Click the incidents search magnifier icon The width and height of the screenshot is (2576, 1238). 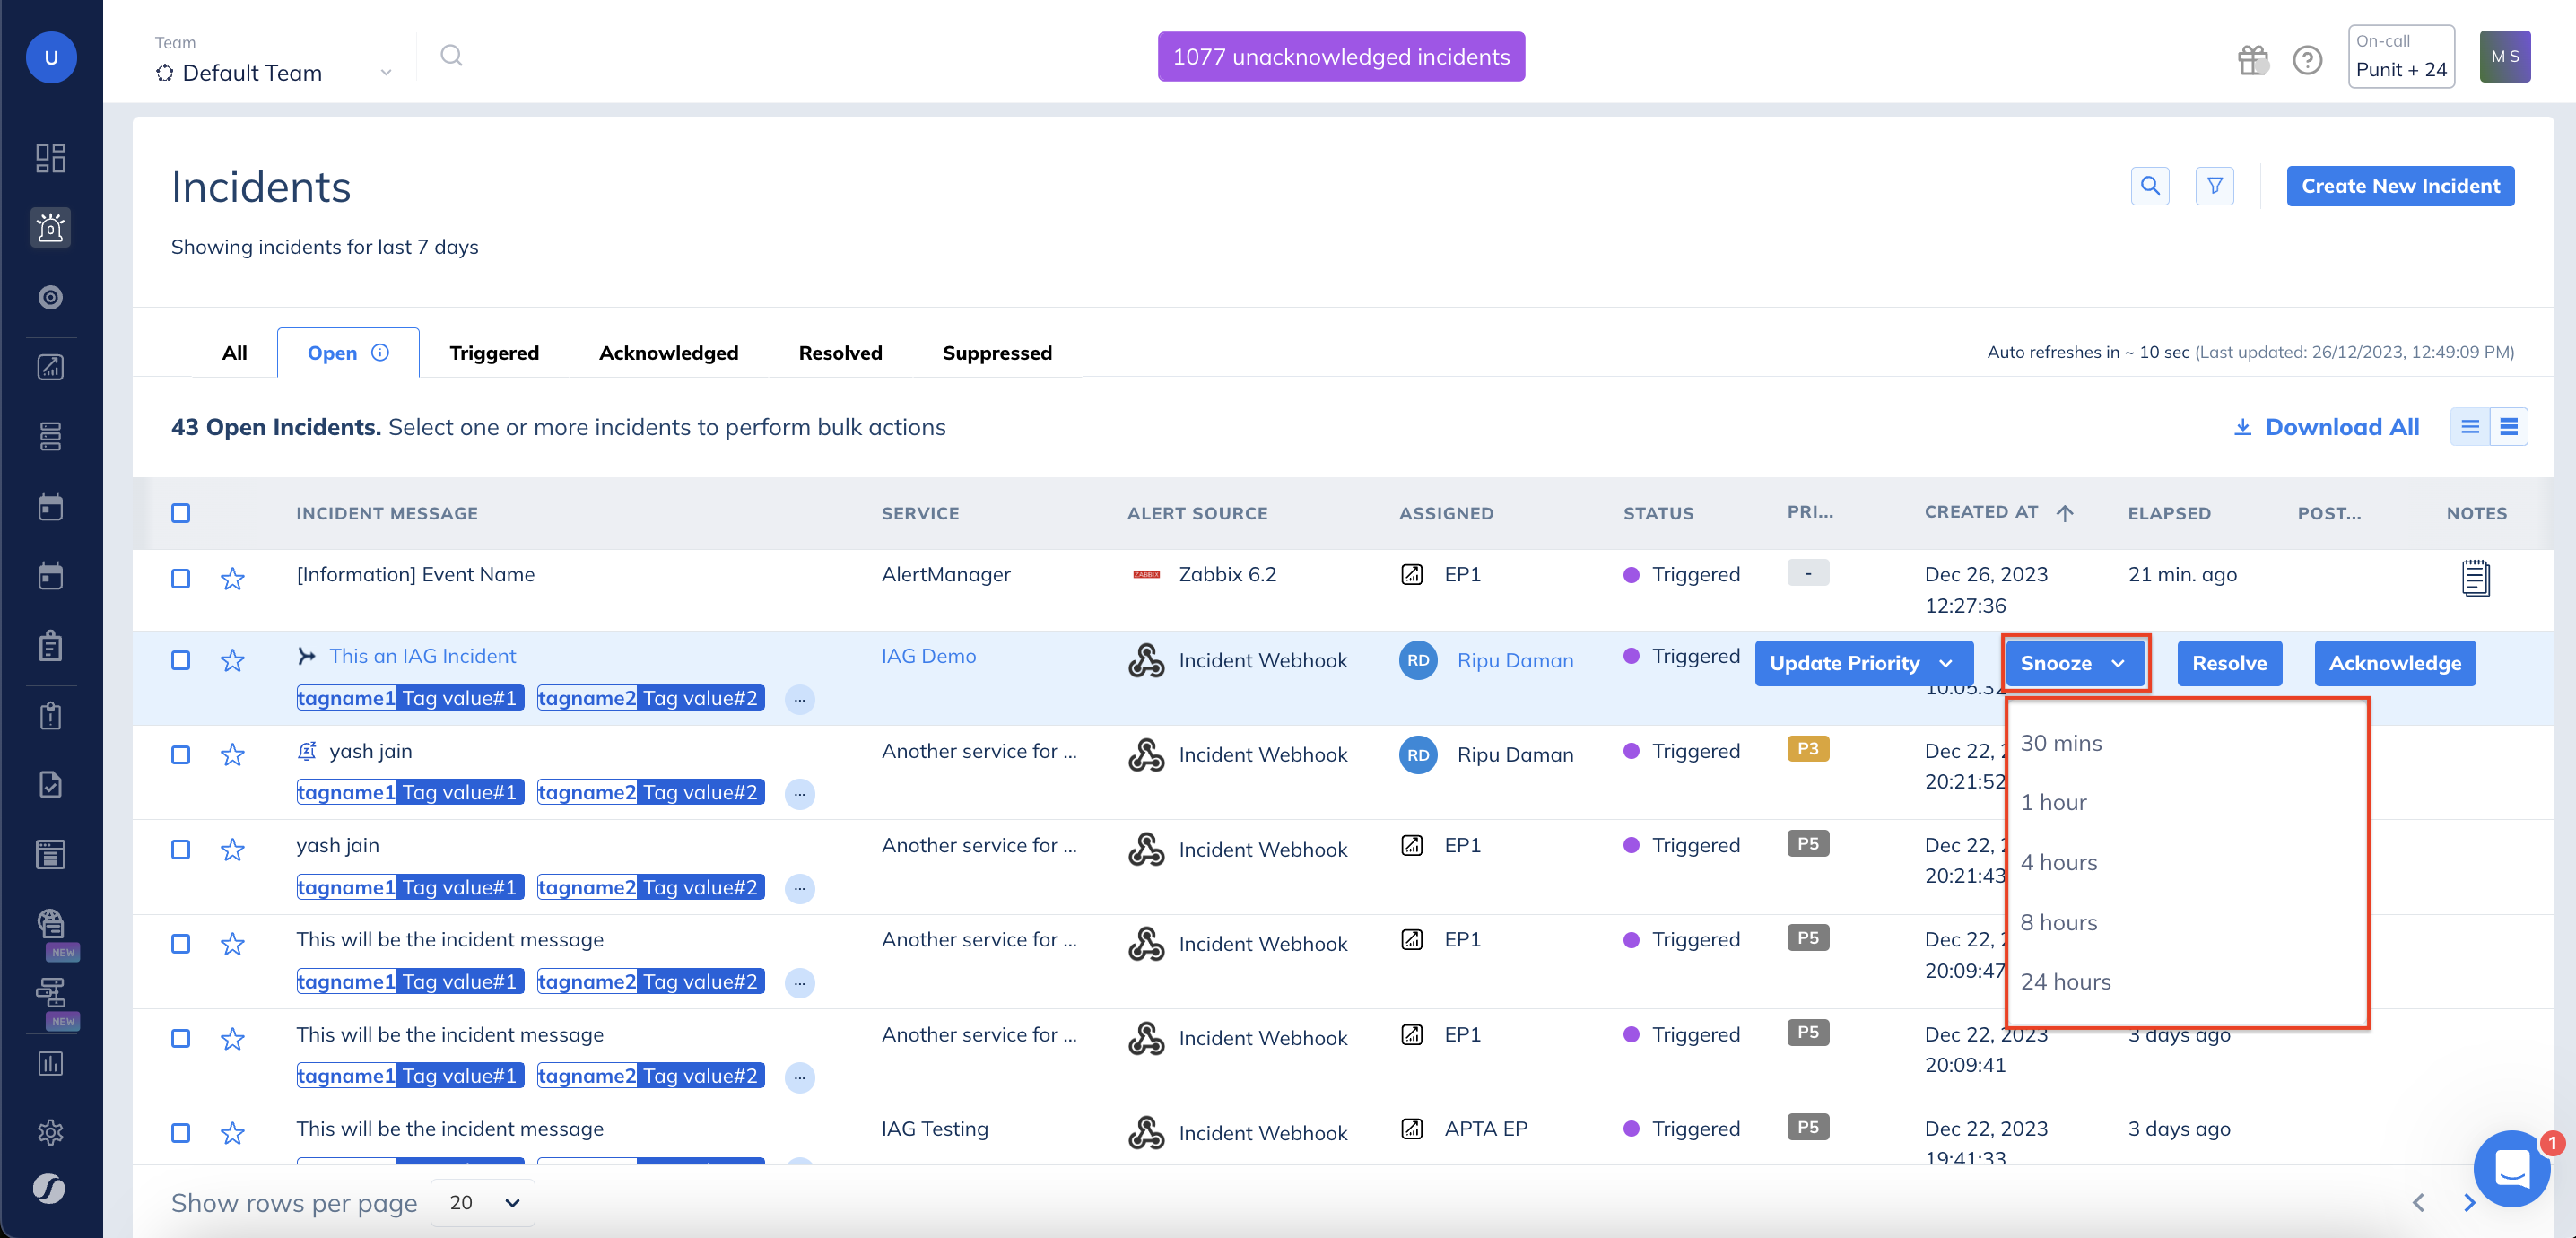click(2149, 186)
